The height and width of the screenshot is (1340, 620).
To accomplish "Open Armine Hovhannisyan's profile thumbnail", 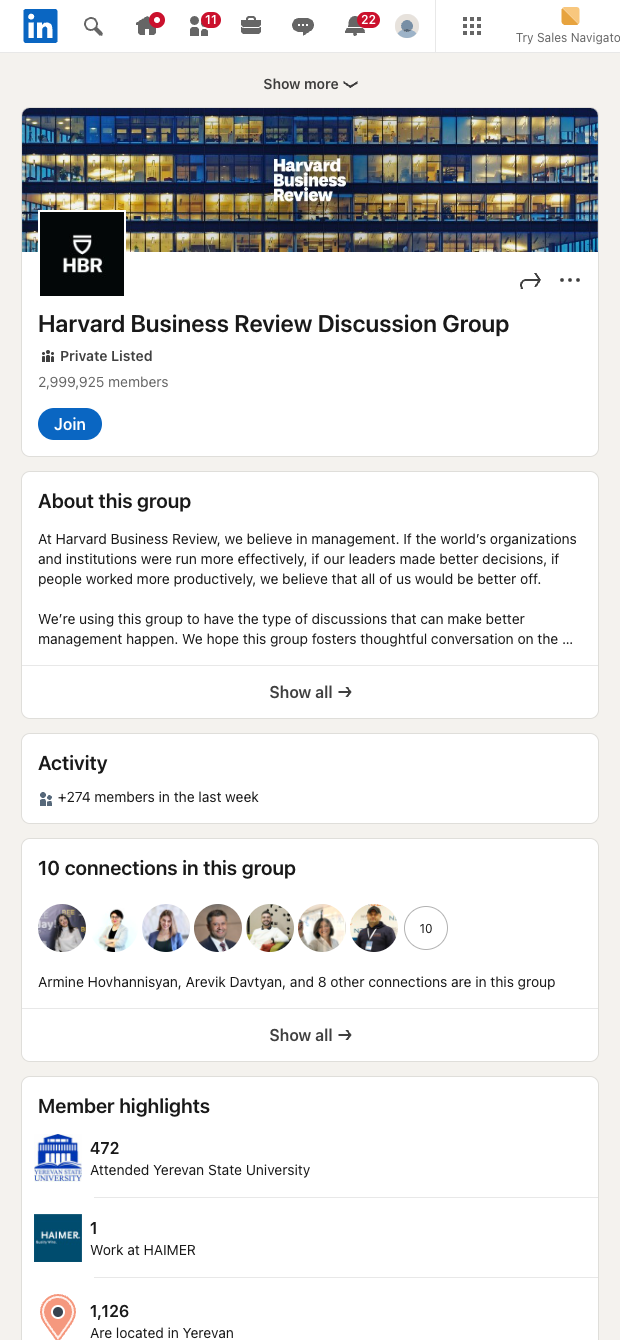I will (62, 928).
